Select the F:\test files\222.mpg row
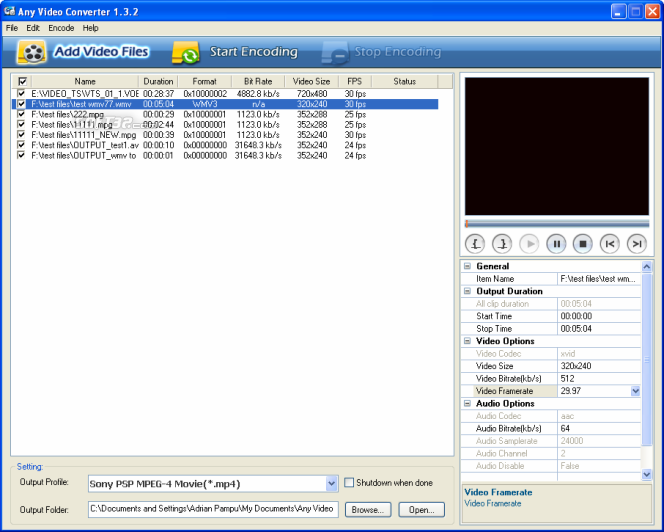The image size is (664, 532). coord(224,114)
